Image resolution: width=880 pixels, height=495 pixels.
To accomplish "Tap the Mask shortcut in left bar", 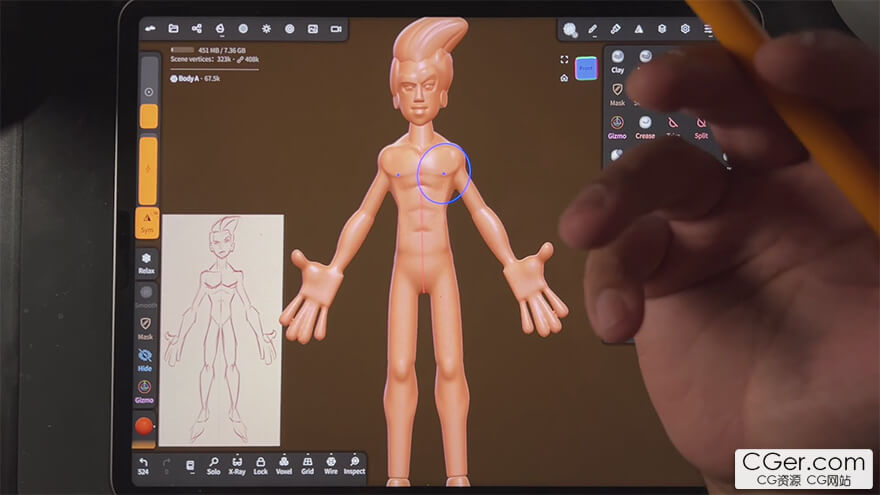I will (x=145, y=328).
